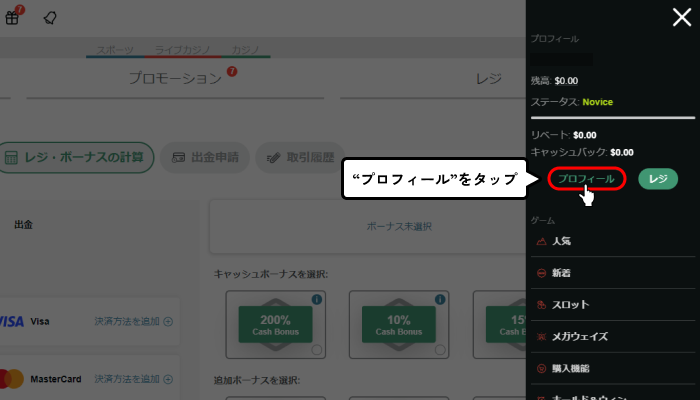Open the gift box rewards icon

pyautogui.click(x=12, y=18)
